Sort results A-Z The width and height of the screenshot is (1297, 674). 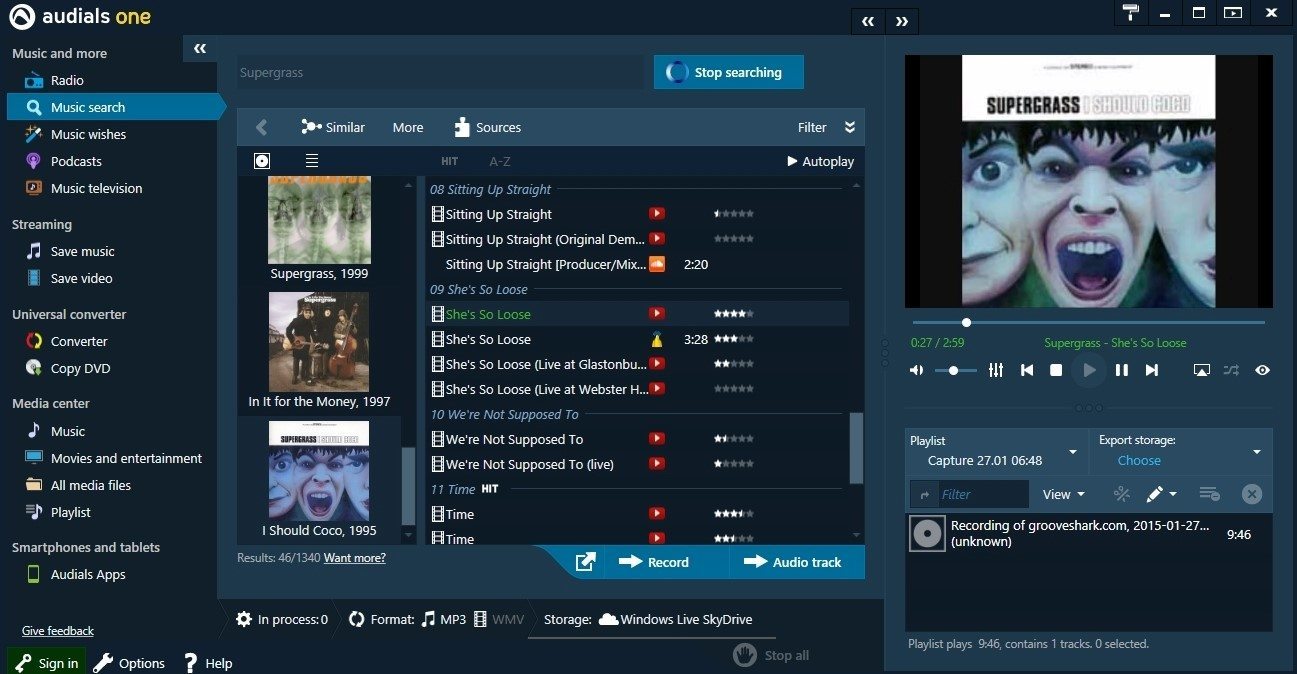click(x=500, y=161)
